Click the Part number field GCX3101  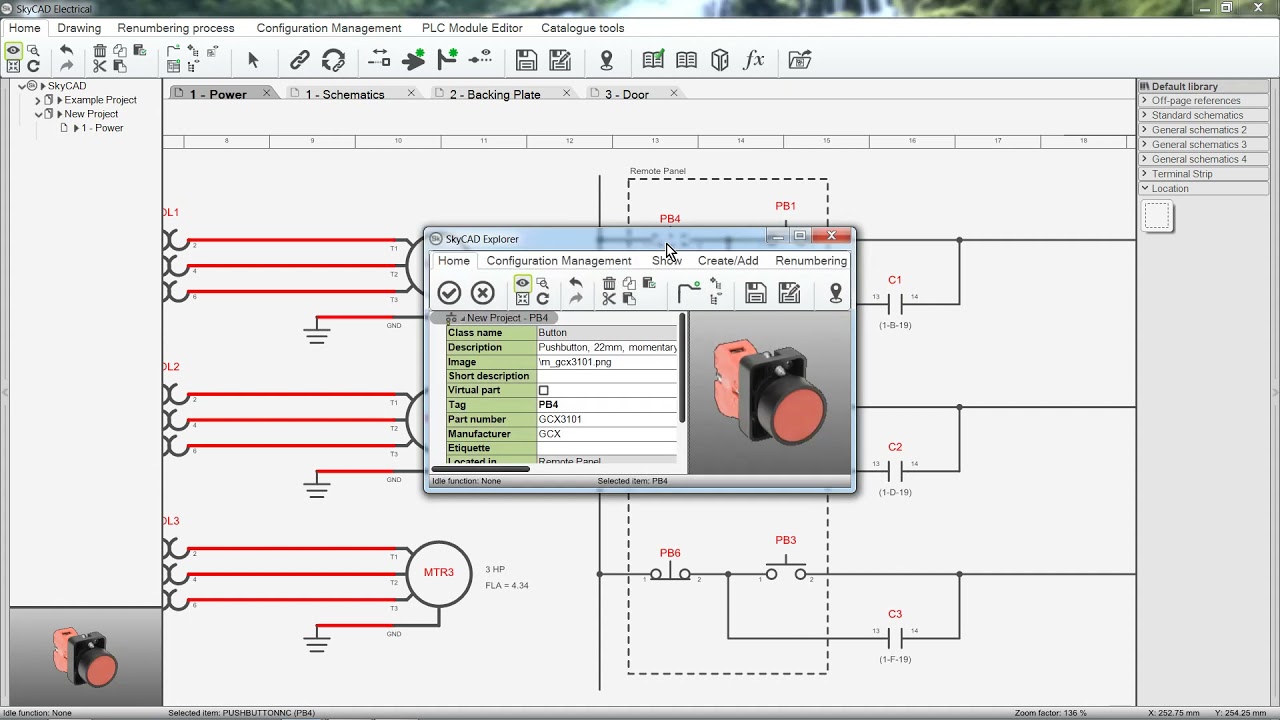(607, 419)
